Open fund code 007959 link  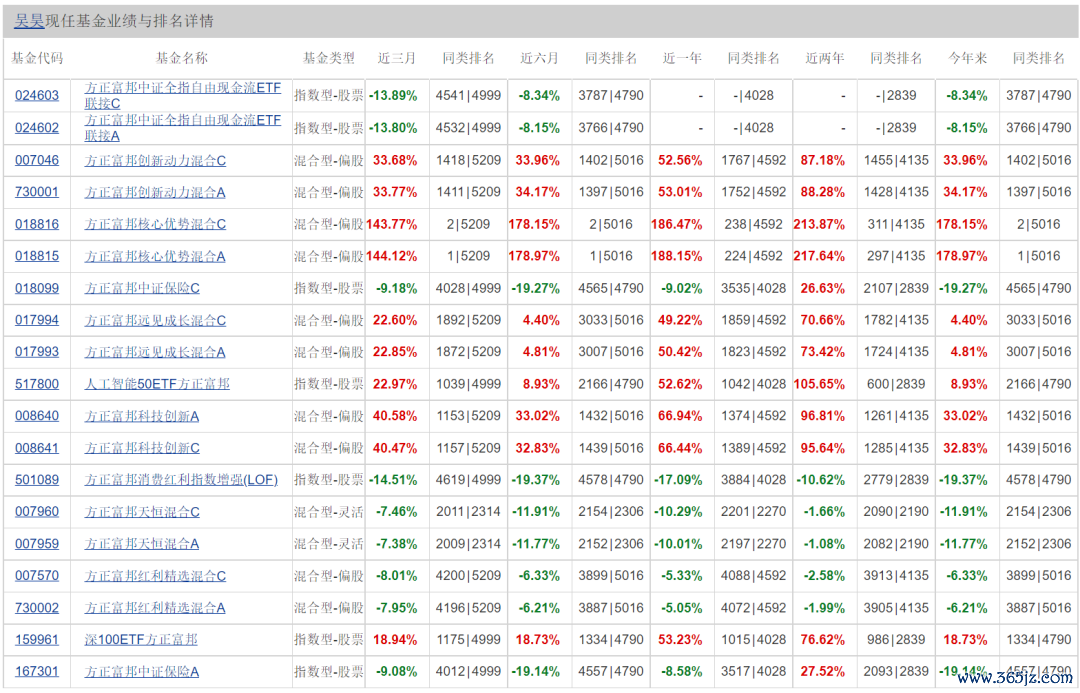pos(37,544)
